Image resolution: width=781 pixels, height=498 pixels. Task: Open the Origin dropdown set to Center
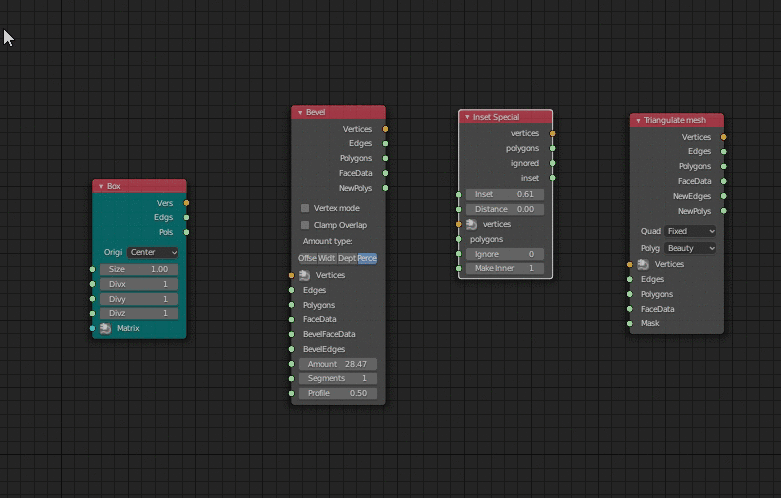[153, 252]
